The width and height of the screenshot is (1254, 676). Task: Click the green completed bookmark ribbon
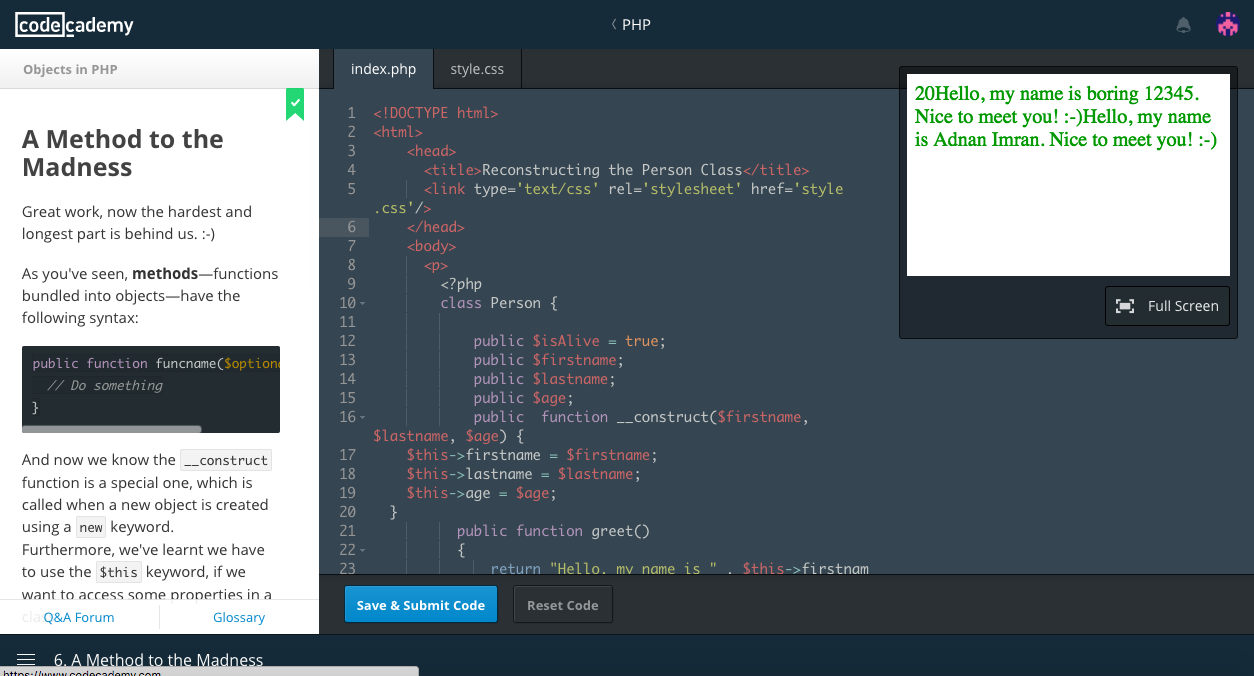click(295, 104)
